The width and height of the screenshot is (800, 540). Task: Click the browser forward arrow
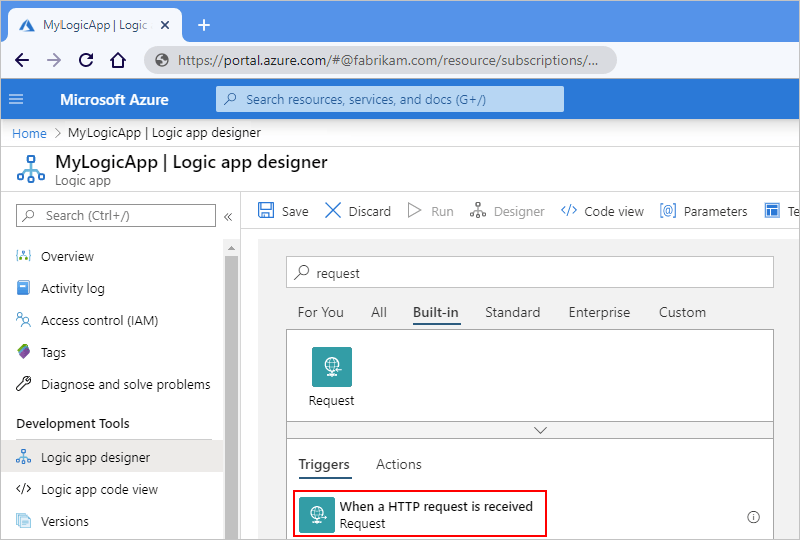pyautogui.click(x=54, y=60)
